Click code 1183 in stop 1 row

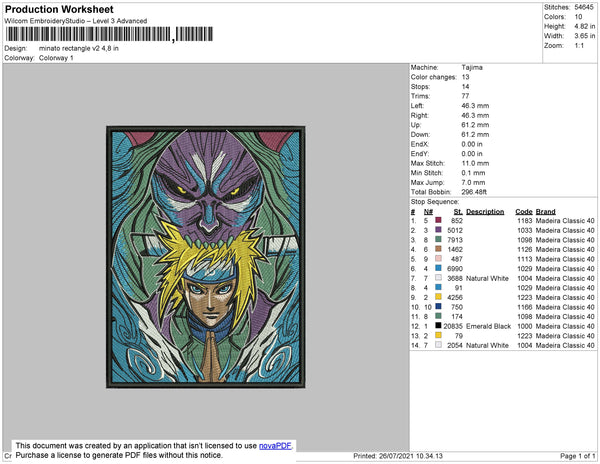click(525, 221)
